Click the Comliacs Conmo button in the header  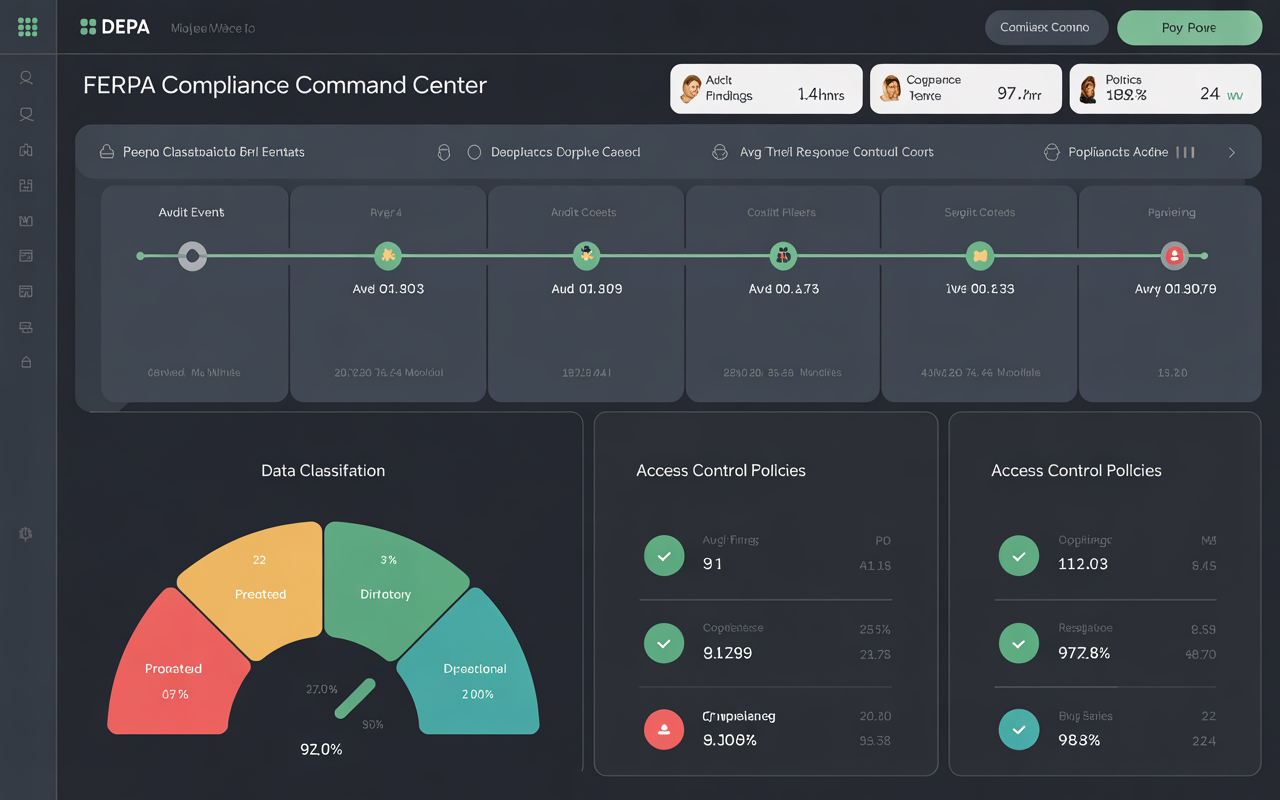1046,27
